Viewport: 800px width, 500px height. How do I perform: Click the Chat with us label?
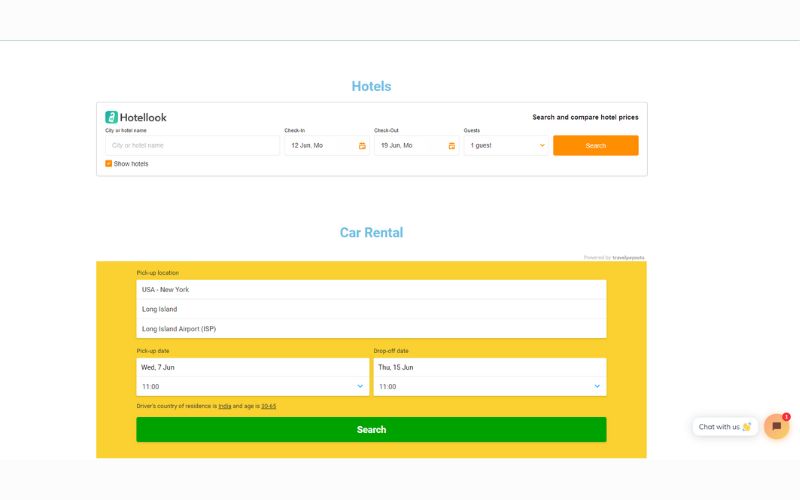point(724,427)
